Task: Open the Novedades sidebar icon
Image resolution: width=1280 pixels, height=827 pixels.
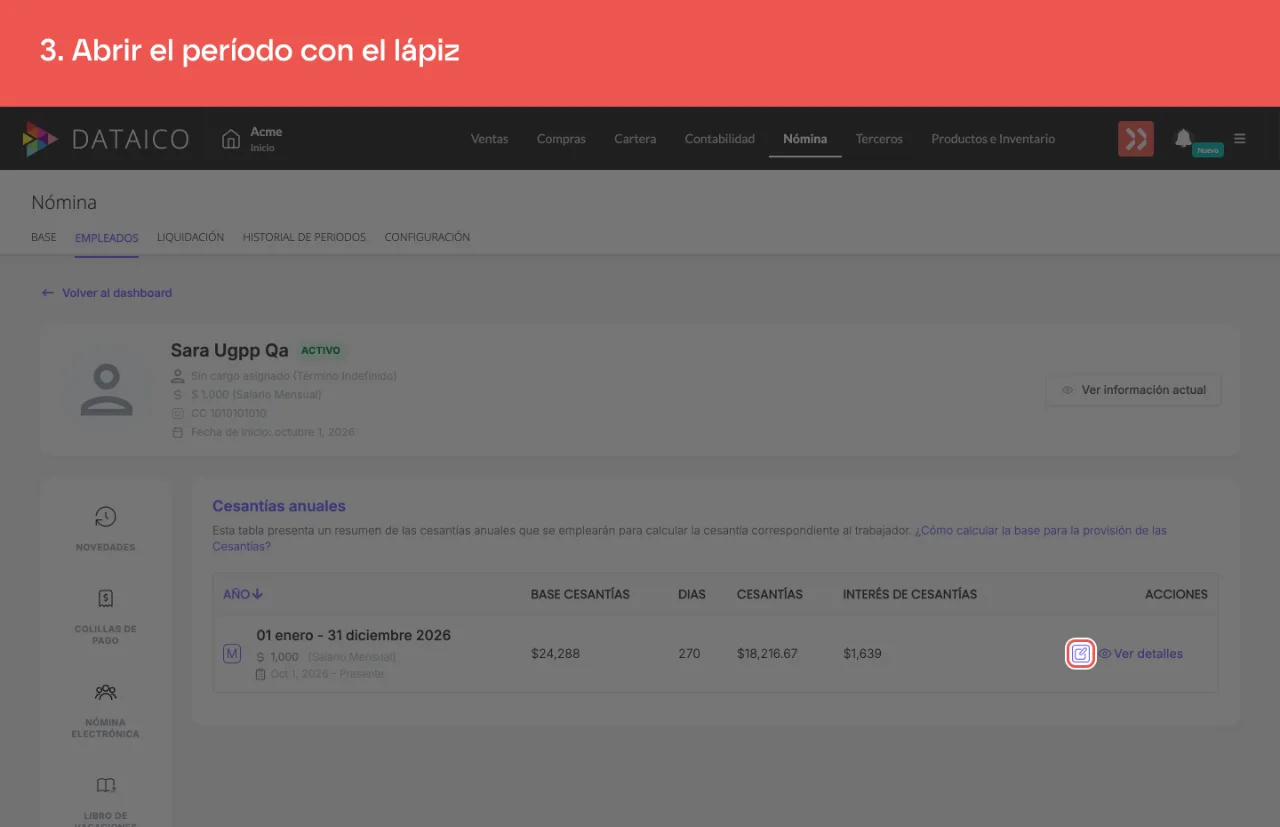Action: [105, 517]
